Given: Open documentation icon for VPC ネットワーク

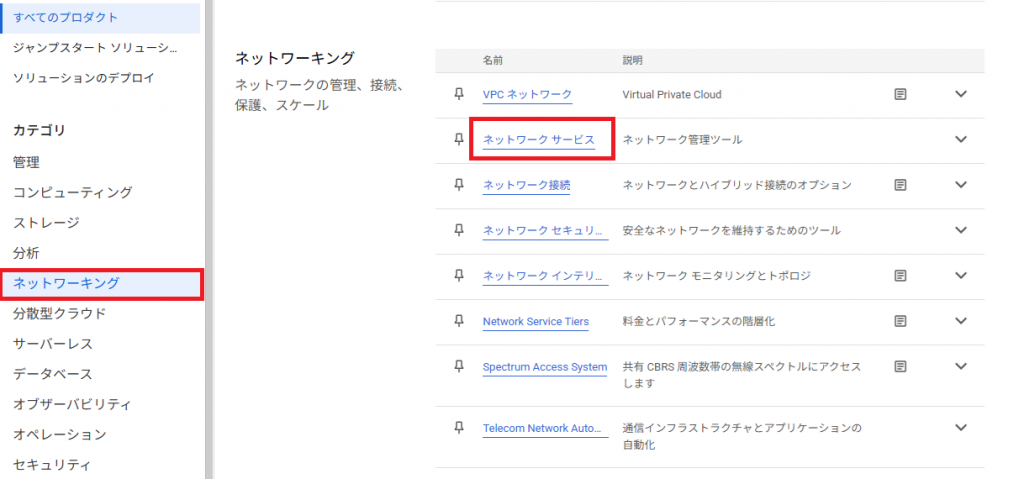Looking at the screenshot, I should [900, 94].
